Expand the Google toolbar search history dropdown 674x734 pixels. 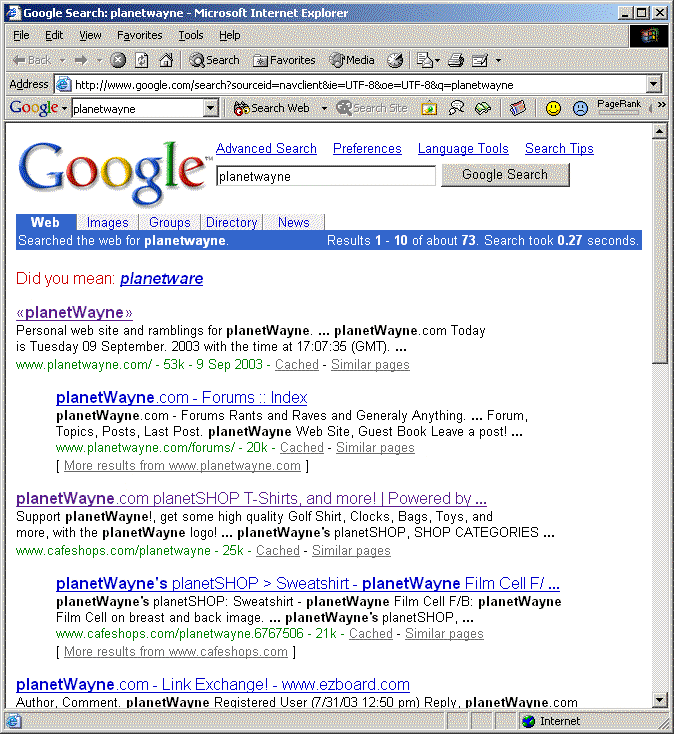click(212, 108)
